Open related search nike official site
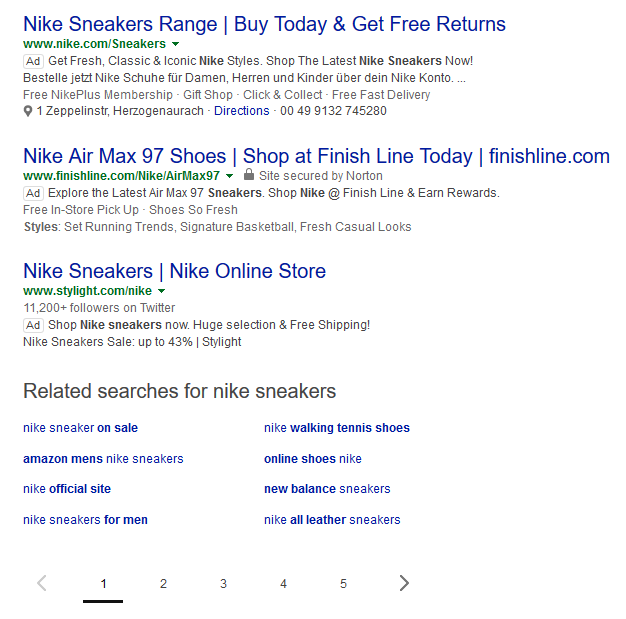The image size is (626, 619). 67,489
